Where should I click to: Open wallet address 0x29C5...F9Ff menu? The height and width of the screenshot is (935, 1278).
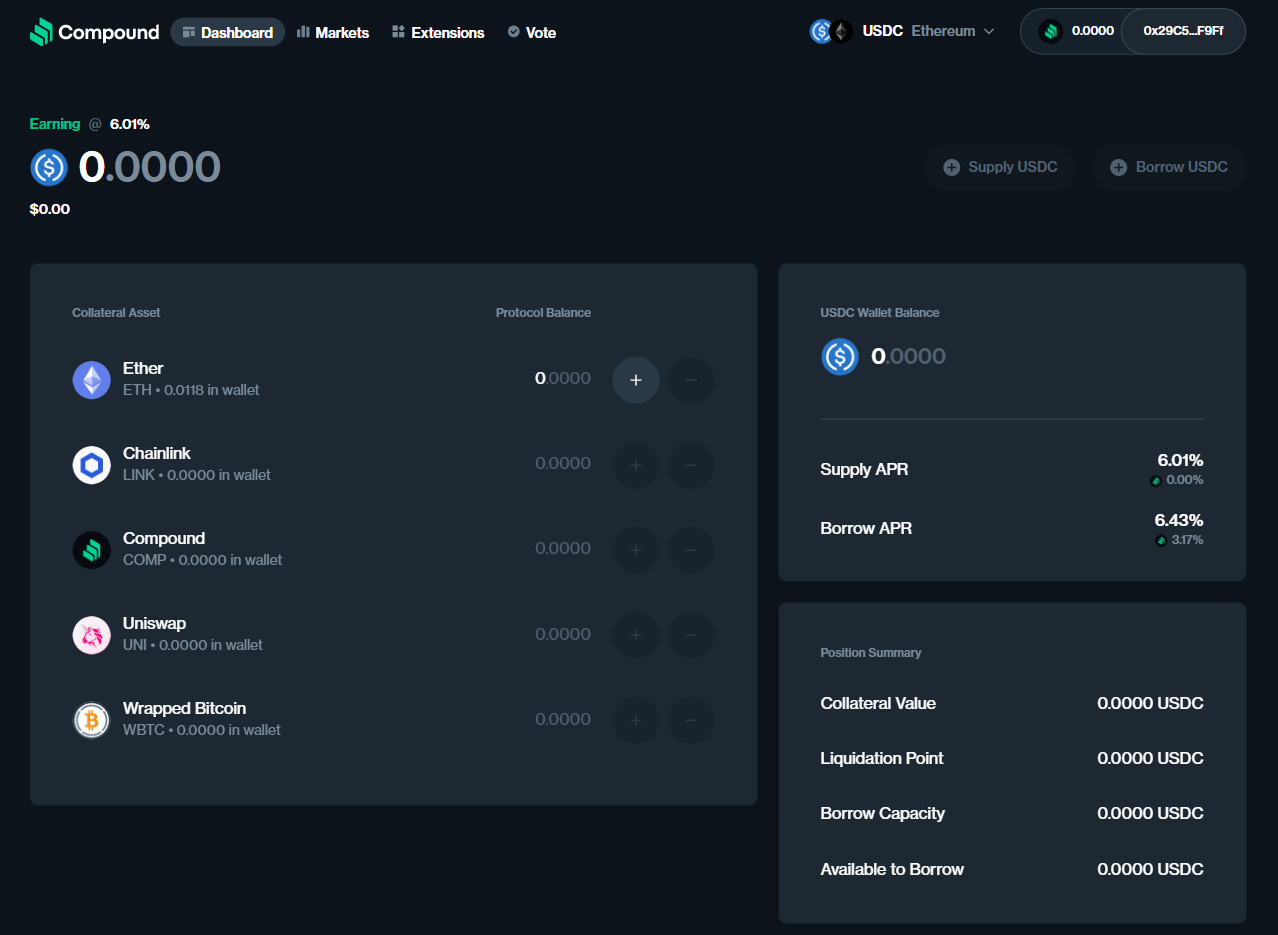1183,31
